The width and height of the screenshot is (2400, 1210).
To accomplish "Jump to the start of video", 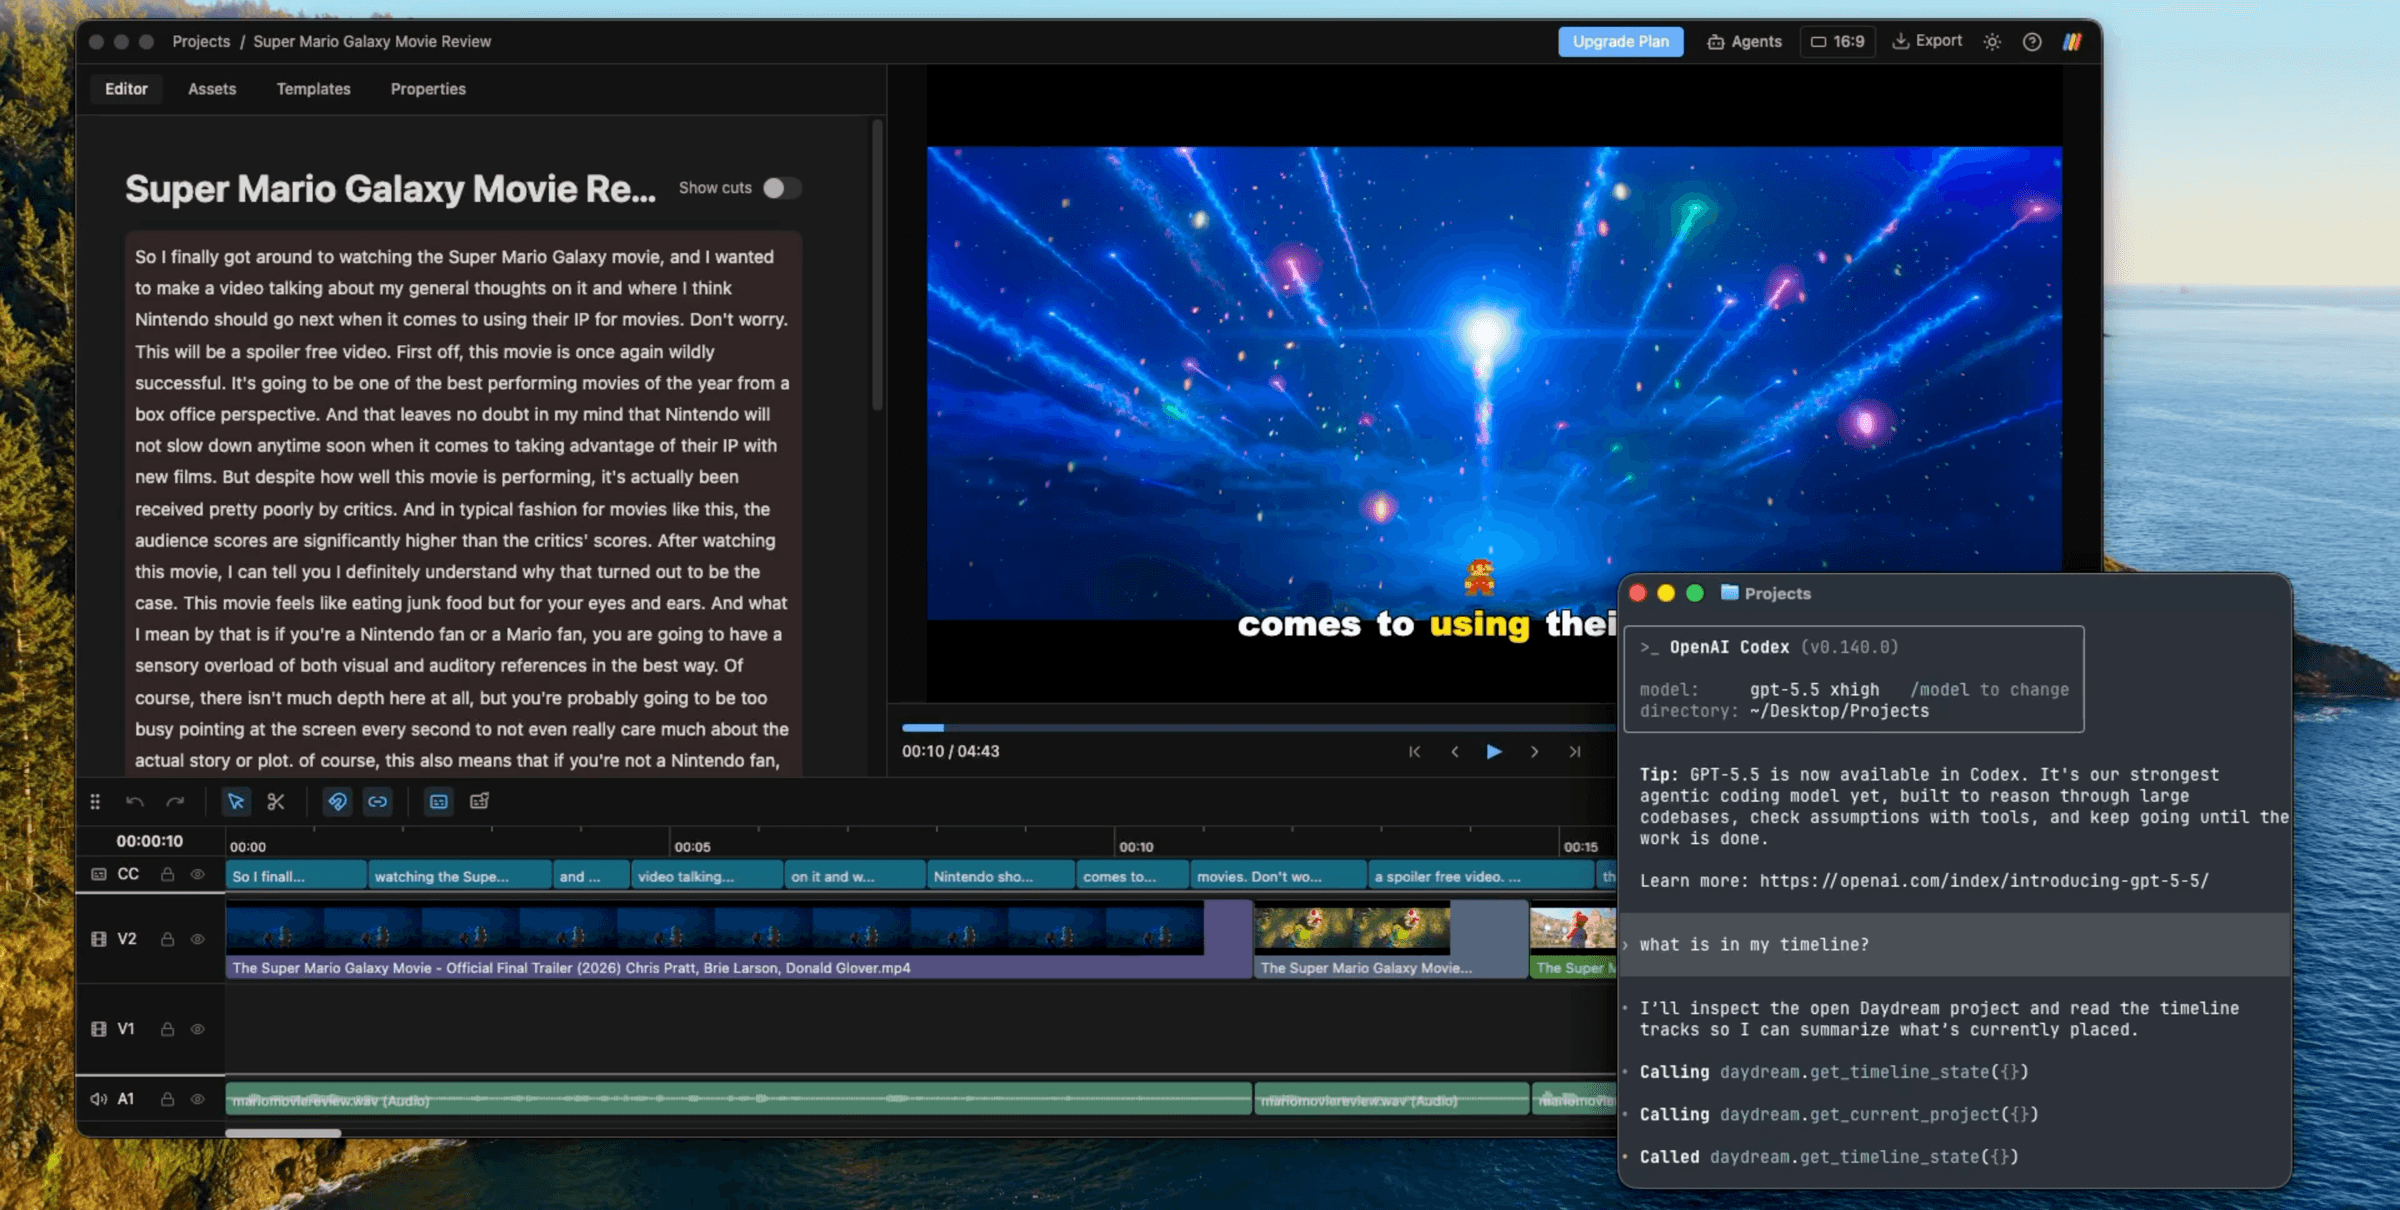I will tap(1414, 752).
